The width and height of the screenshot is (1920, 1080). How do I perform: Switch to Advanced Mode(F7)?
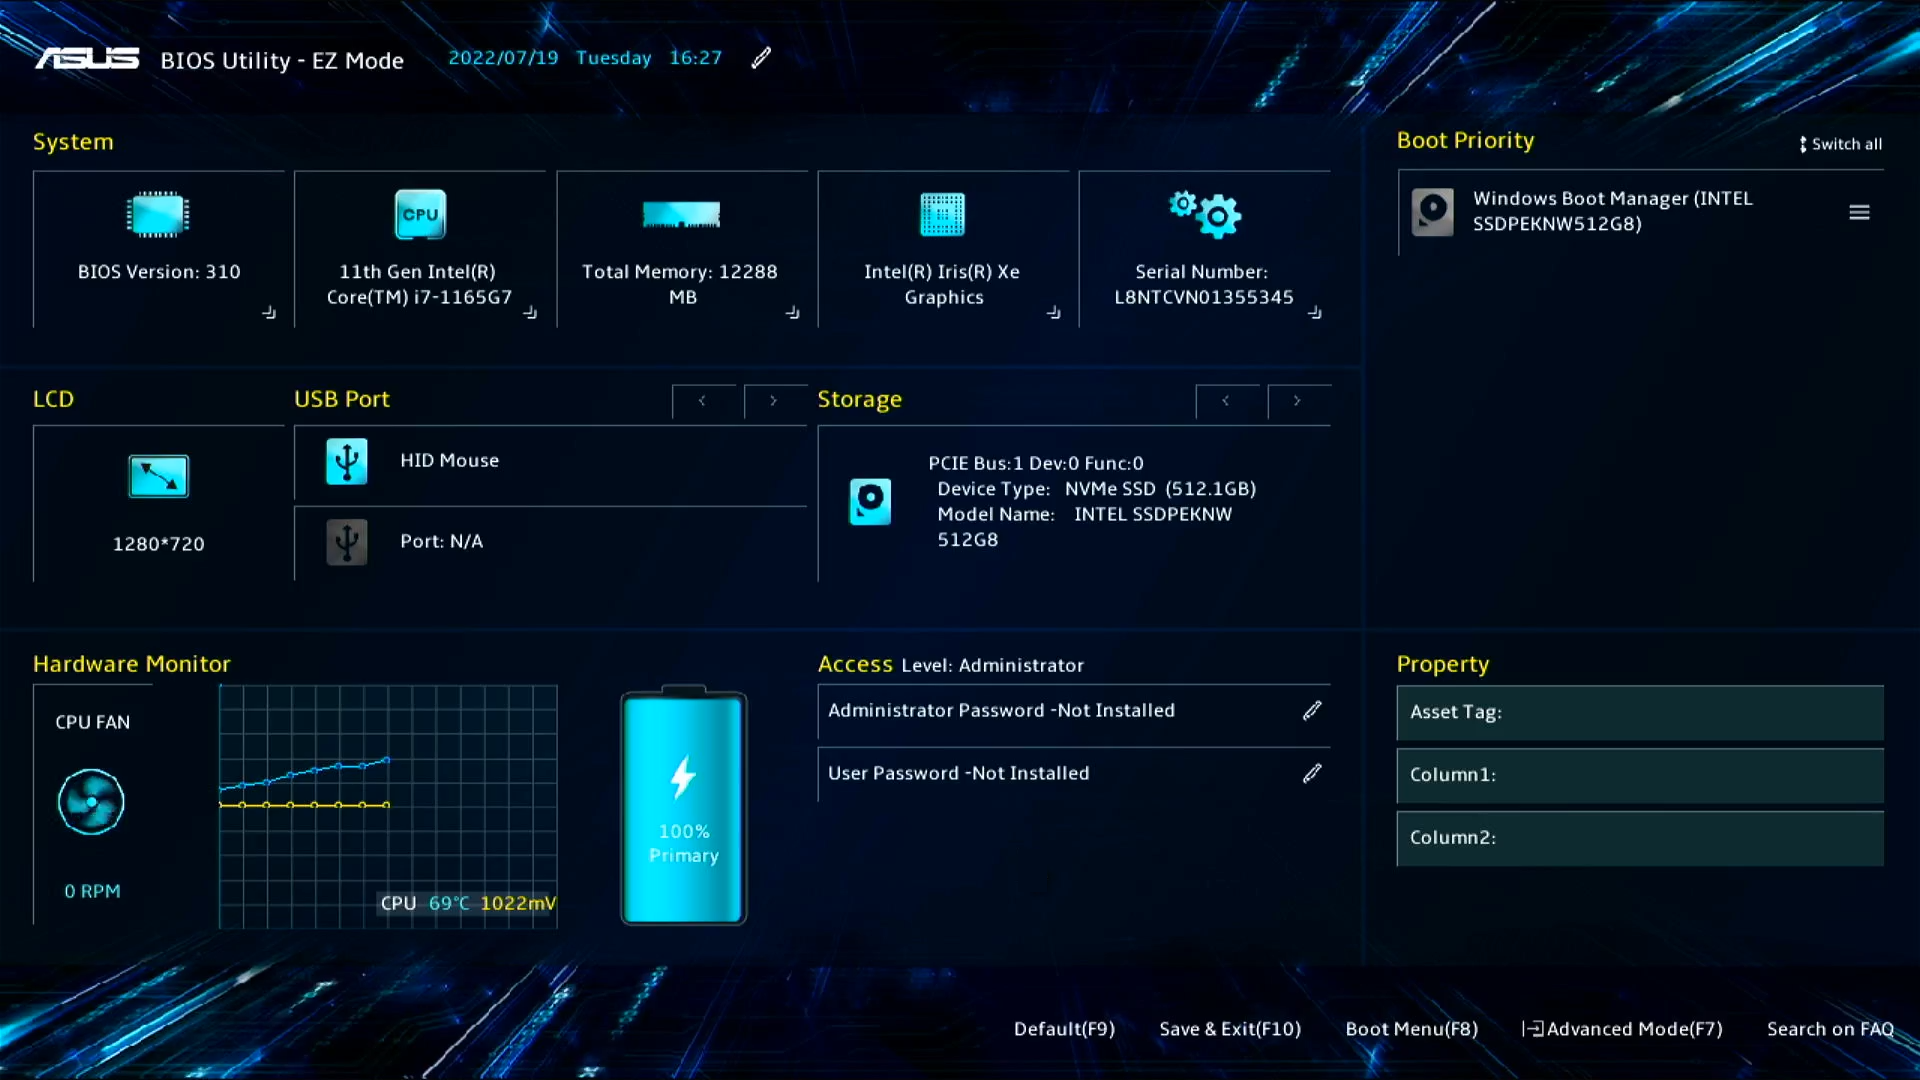click(x=1622, y=1029)
